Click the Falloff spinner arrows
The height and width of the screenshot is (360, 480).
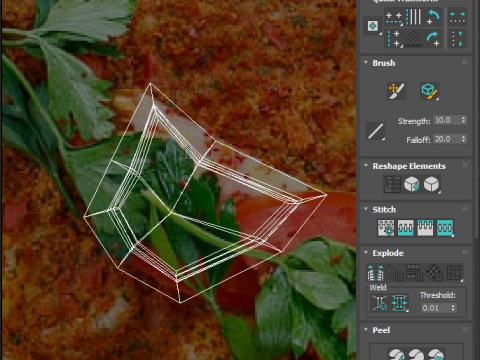[x=463, y=139]
